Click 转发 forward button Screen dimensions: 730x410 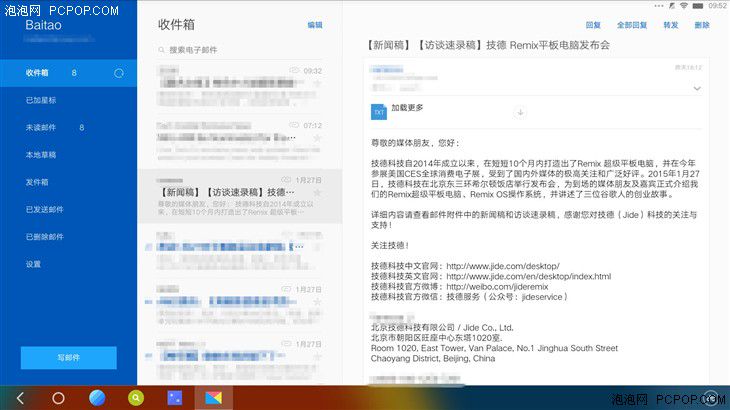click(670, 25)
